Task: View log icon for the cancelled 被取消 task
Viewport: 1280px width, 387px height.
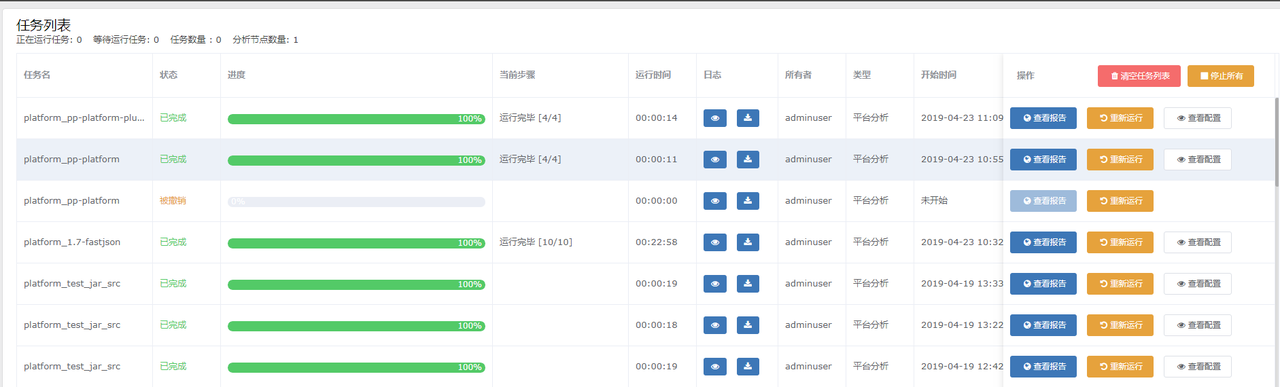Action: (715, 200)
